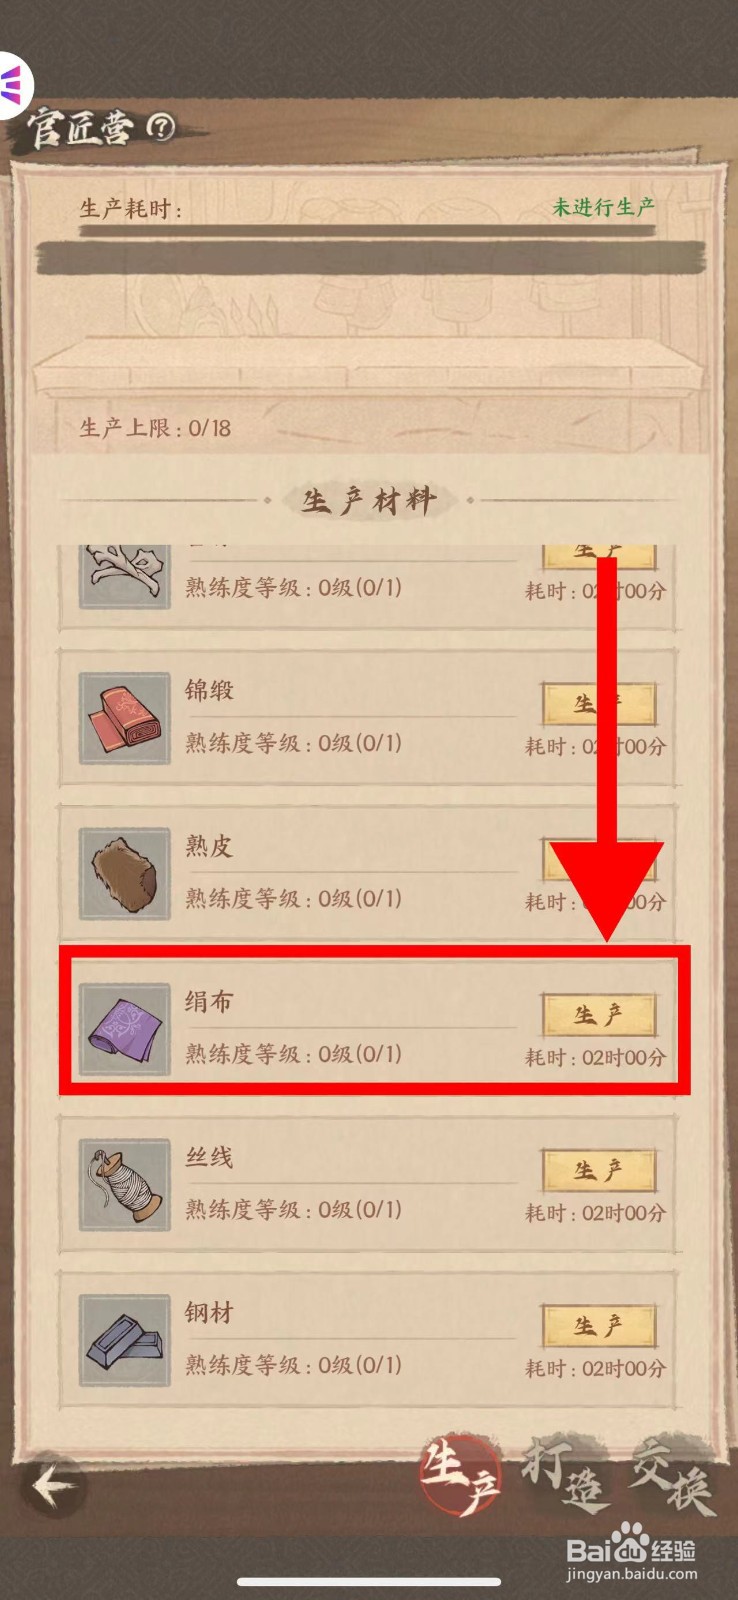Select the 熟皮 brown fur icon
The height and width of the screenshot is (1600, 738).
coord(125,873)
